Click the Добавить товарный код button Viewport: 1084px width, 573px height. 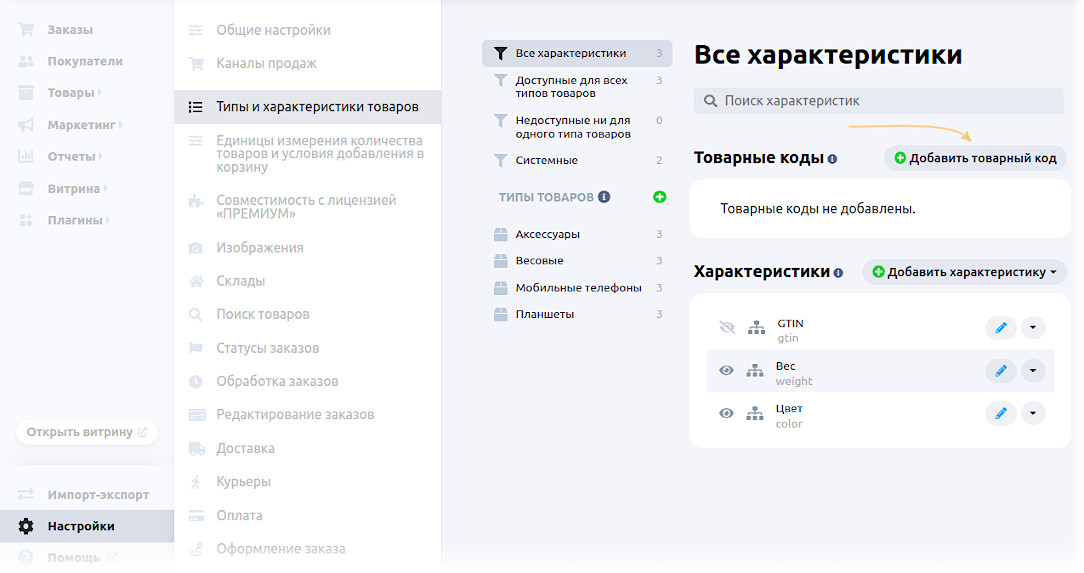(x=975, y=158)
